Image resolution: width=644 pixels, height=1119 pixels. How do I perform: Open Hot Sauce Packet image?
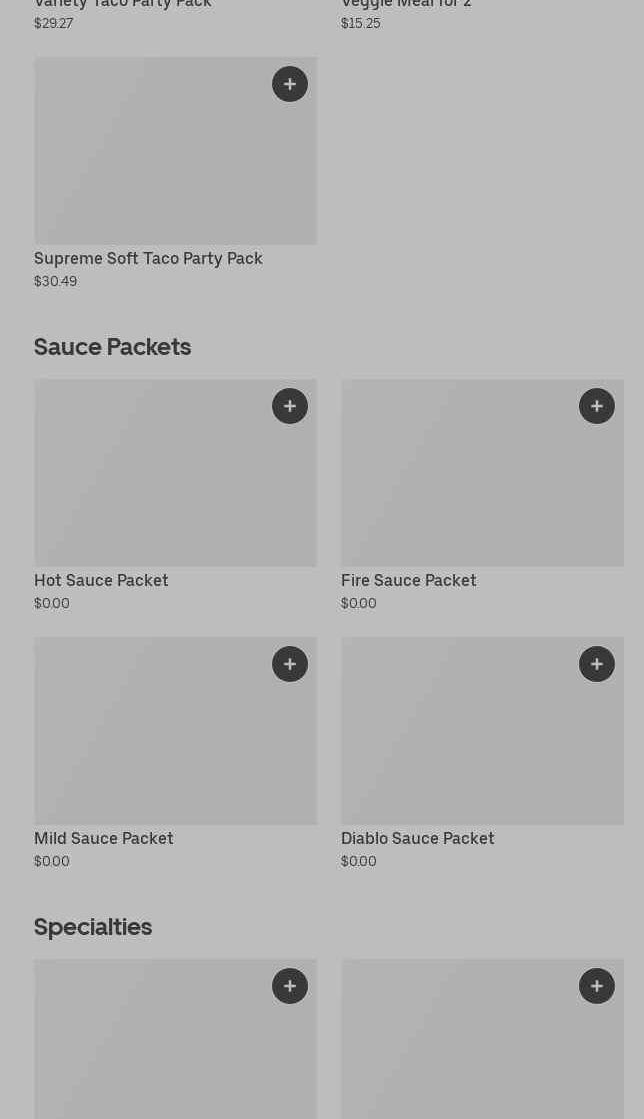[x=175, y=480]
